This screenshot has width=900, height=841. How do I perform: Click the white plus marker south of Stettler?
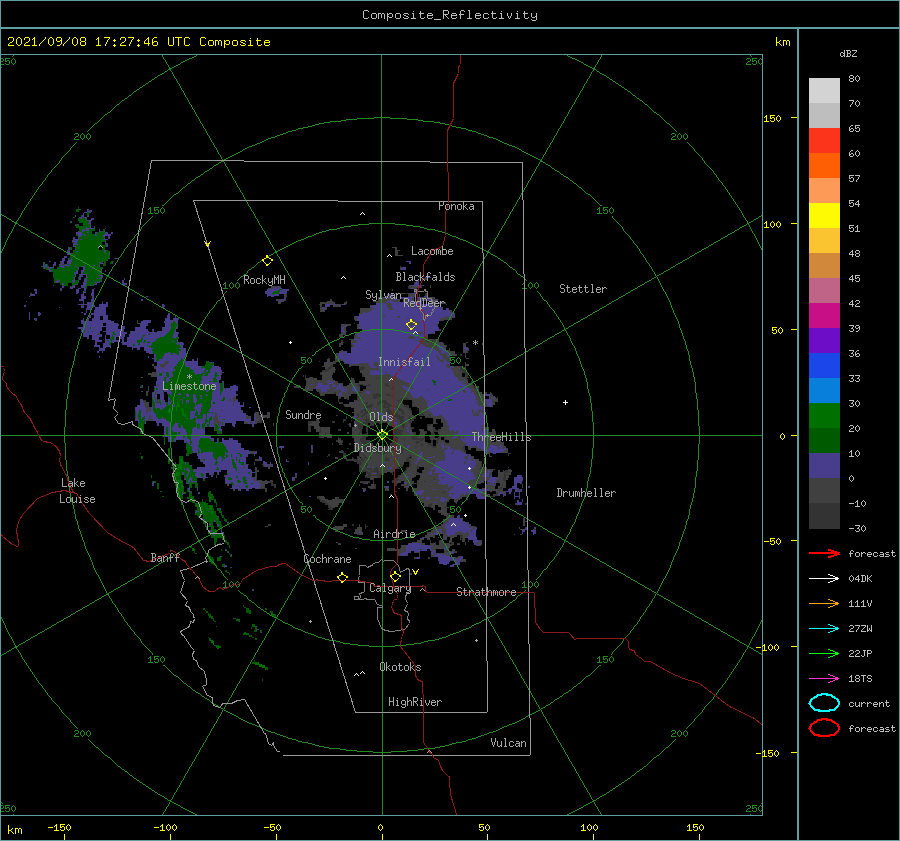pyautogui.click(x=565, y=402)
